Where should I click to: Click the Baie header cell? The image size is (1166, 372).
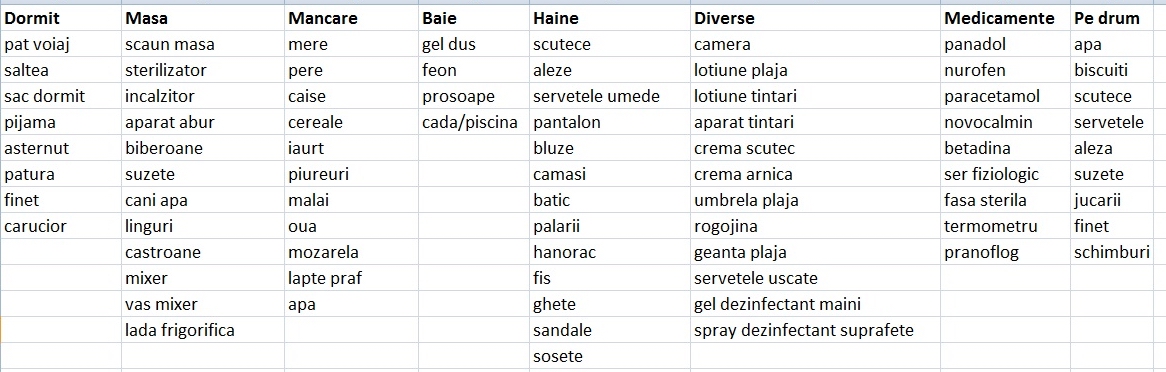pyautogui.click(x=474, y=18)
